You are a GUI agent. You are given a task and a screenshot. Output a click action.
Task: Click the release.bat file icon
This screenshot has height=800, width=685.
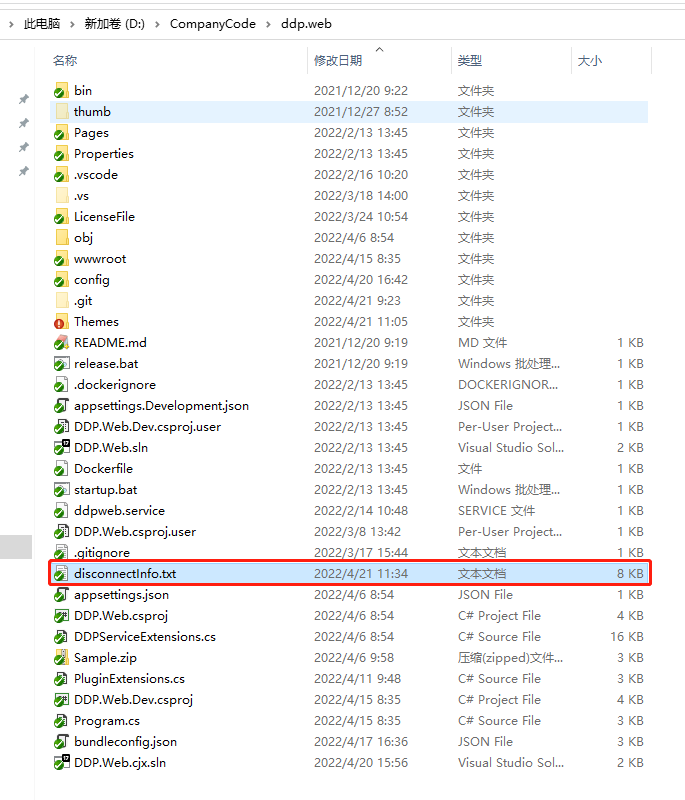point(61,364)
